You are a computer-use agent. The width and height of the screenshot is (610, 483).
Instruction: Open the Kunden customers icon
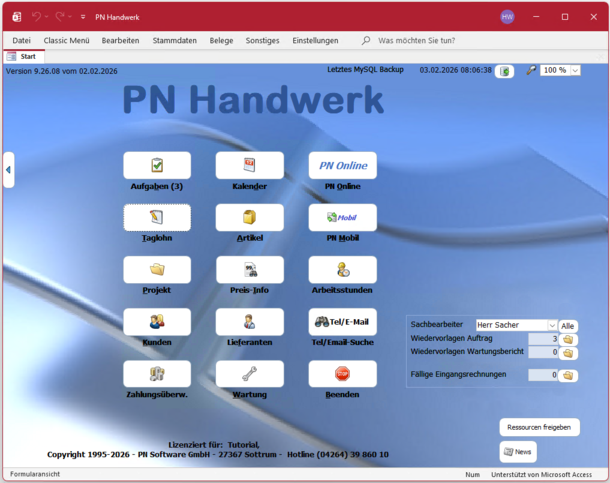(157, 322)
